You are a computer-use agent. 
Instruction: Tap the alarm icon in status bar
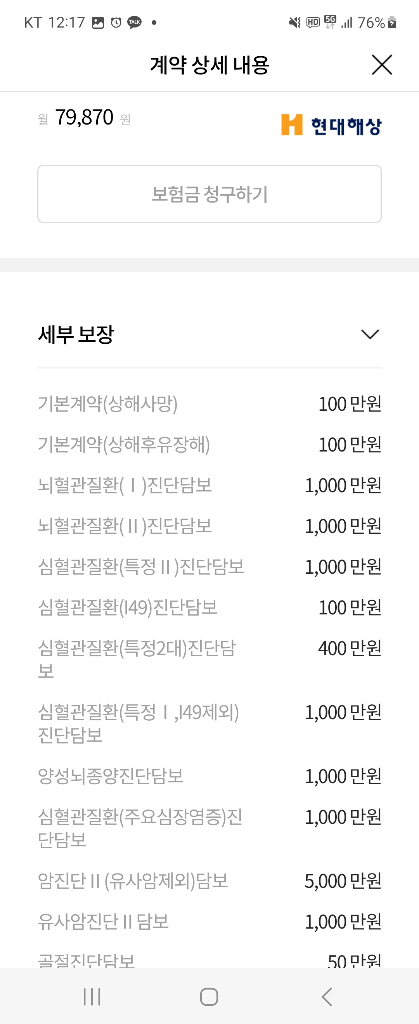pyautogui.click(x=116, y=23)
